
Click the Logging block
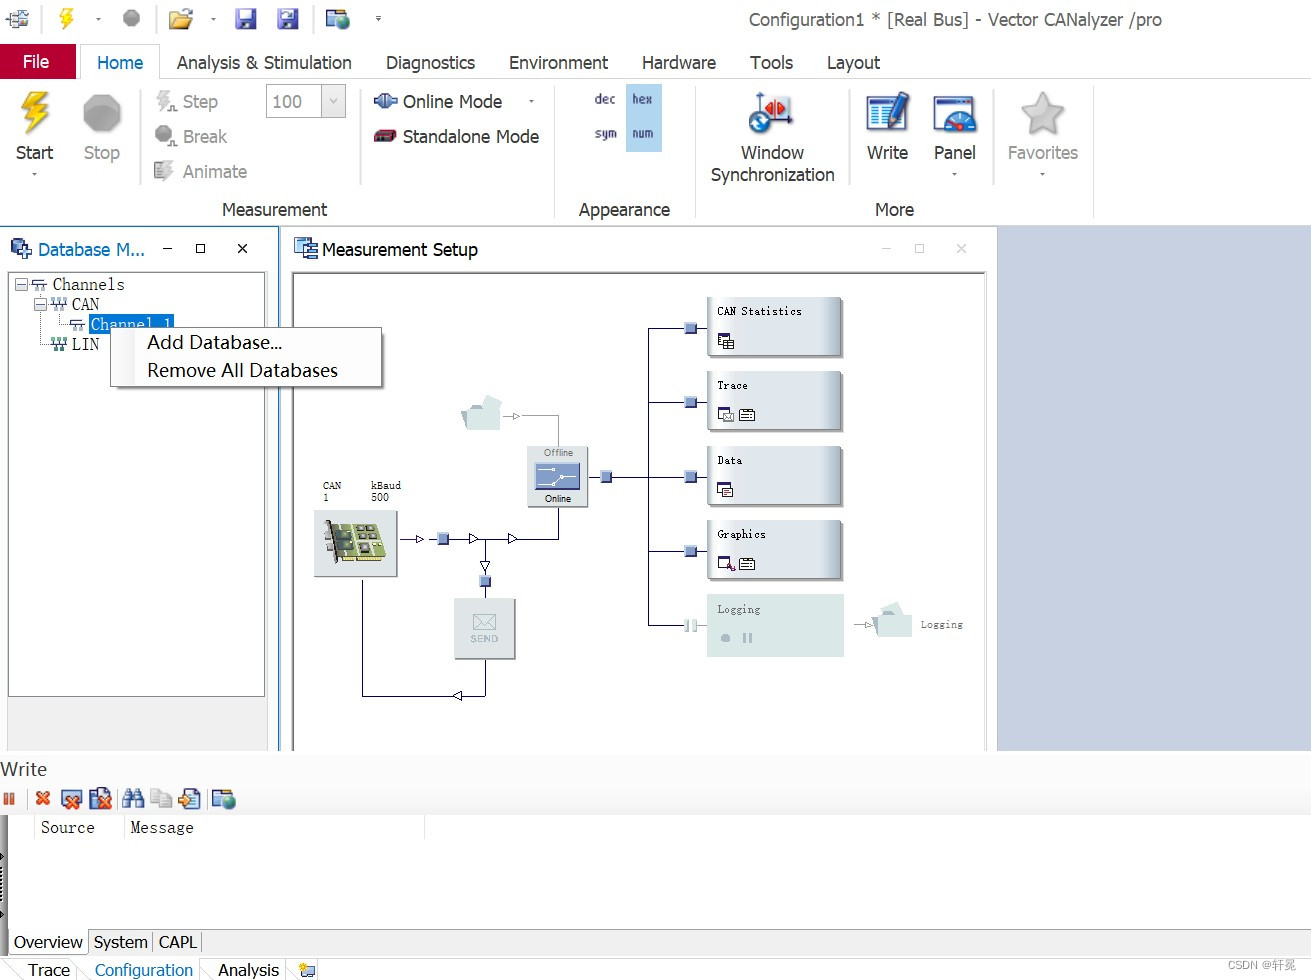pos(775,625)
